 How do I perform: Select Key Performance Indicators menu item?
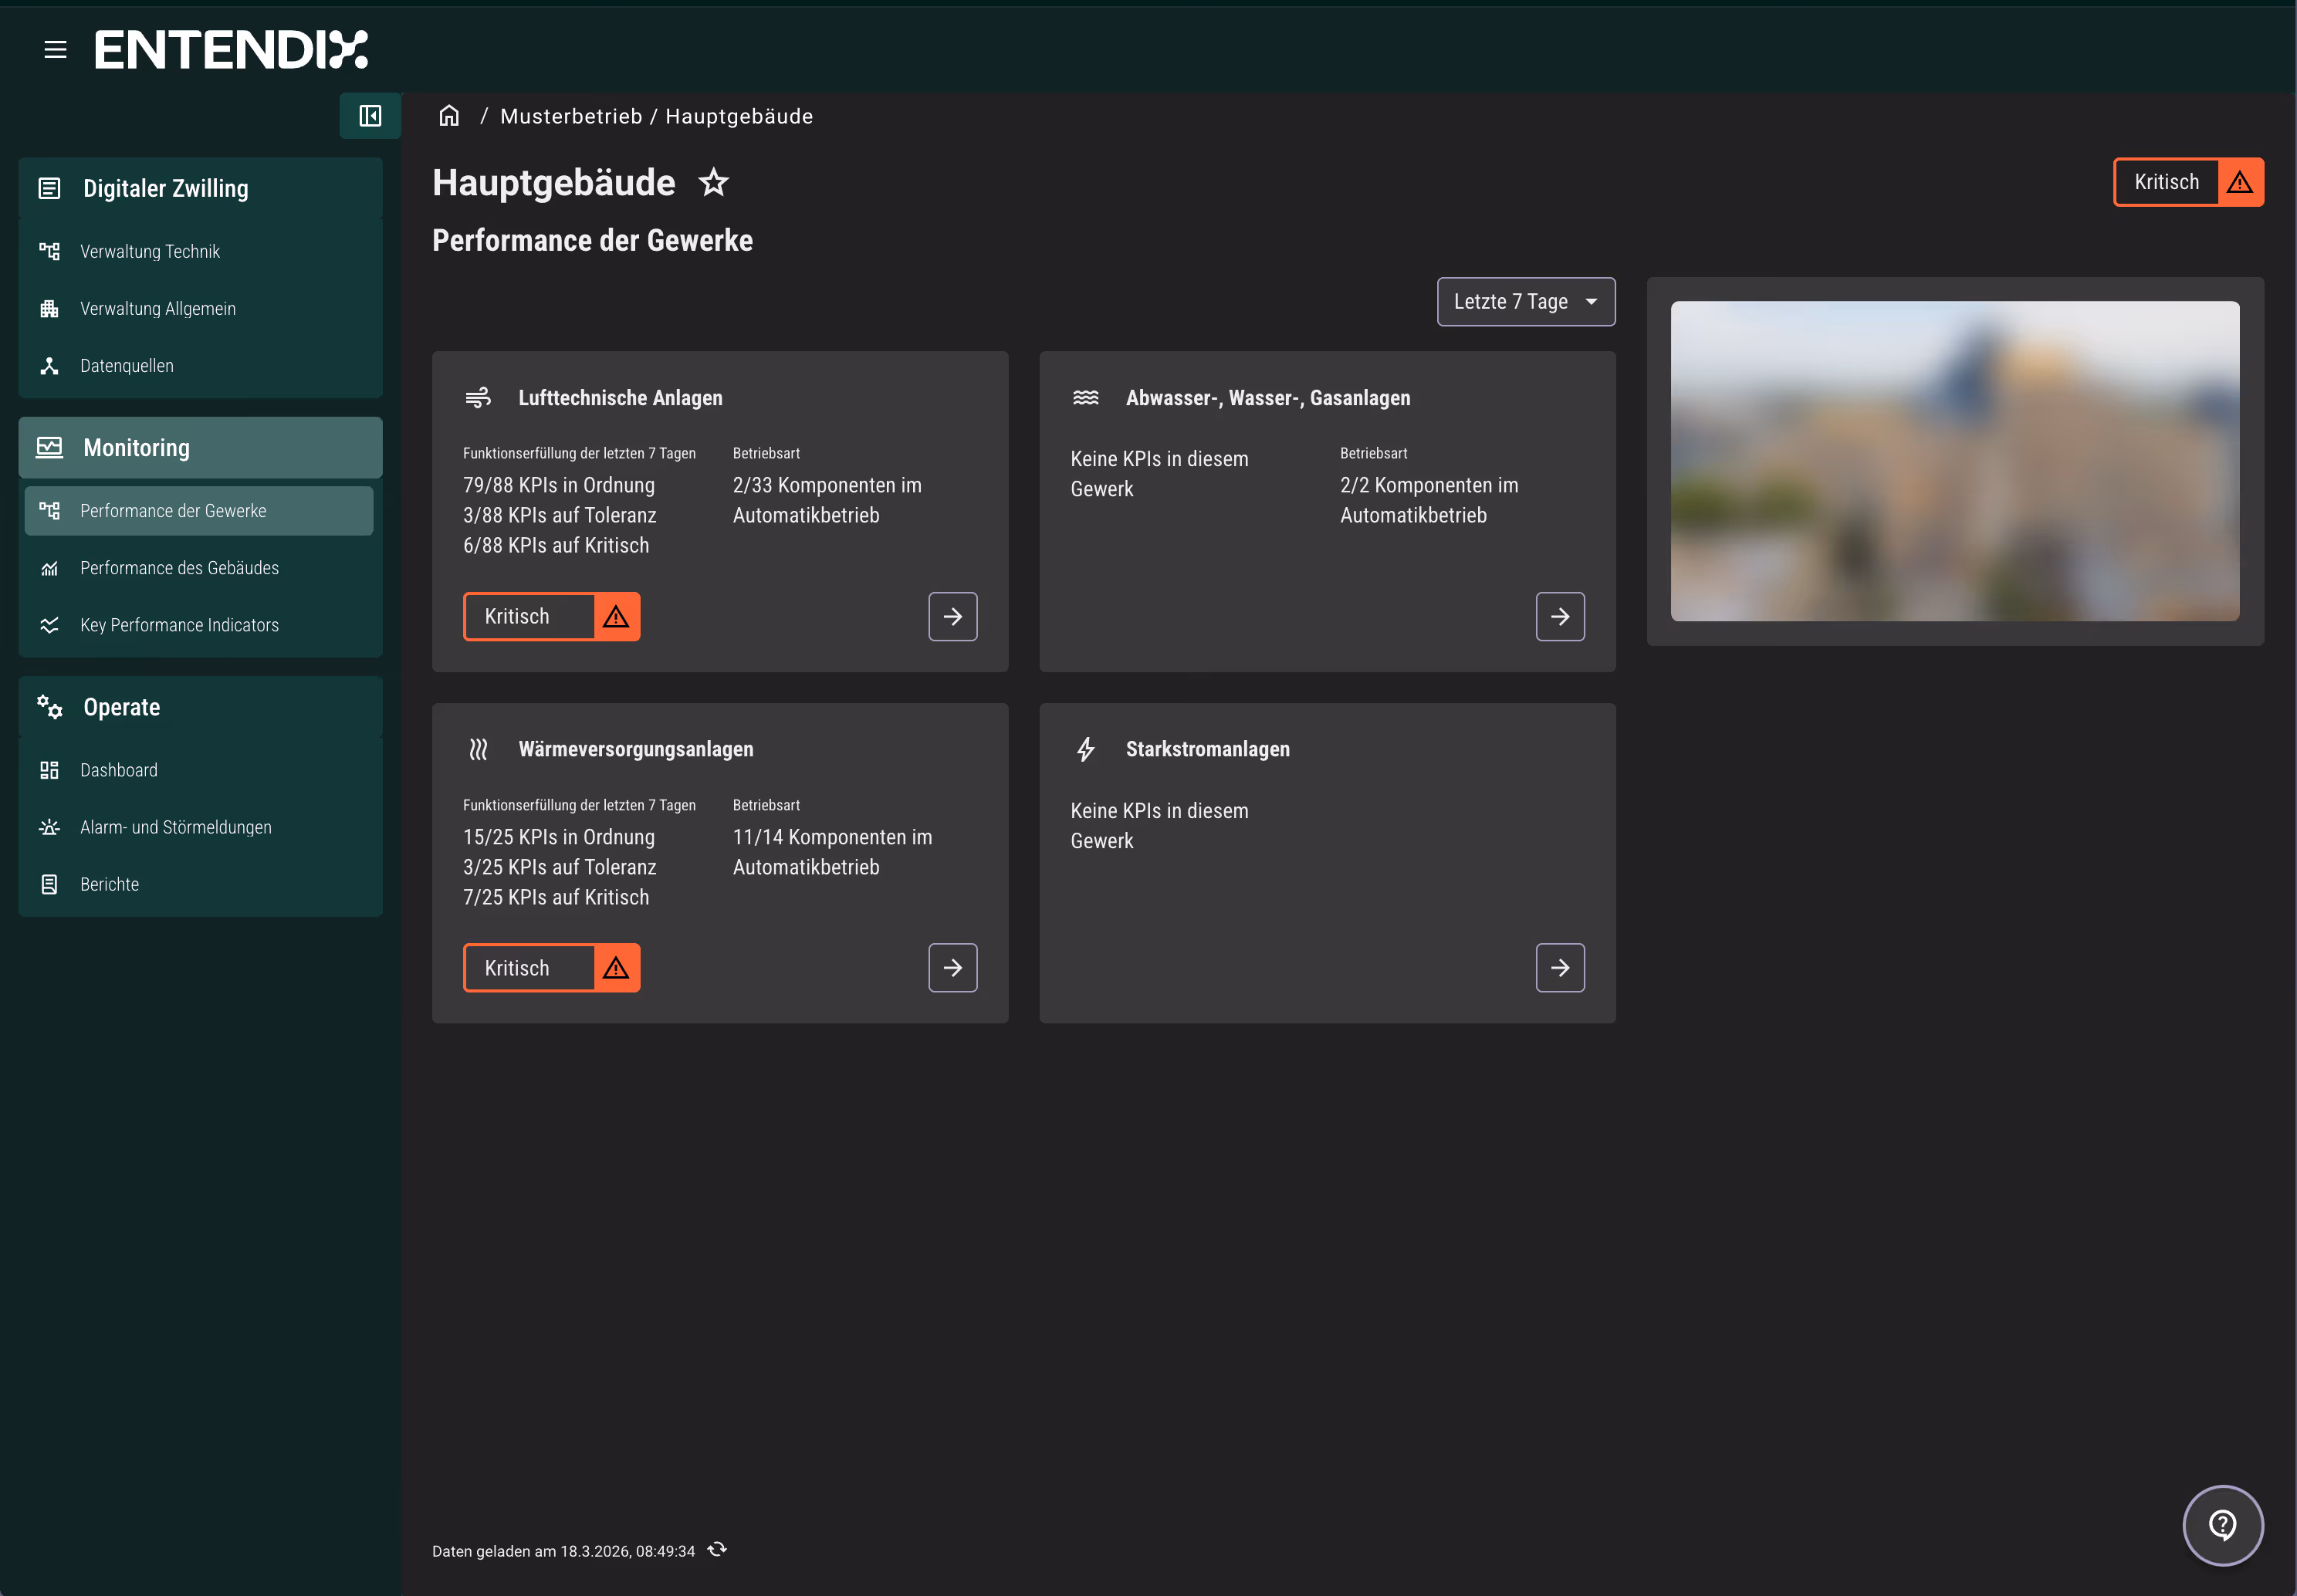[179, 625]
